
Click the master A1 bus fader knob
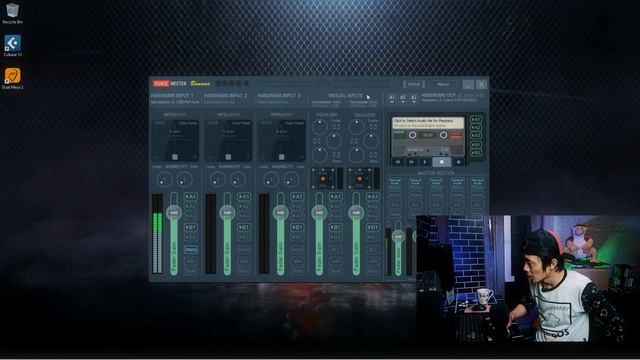point(398,236)
